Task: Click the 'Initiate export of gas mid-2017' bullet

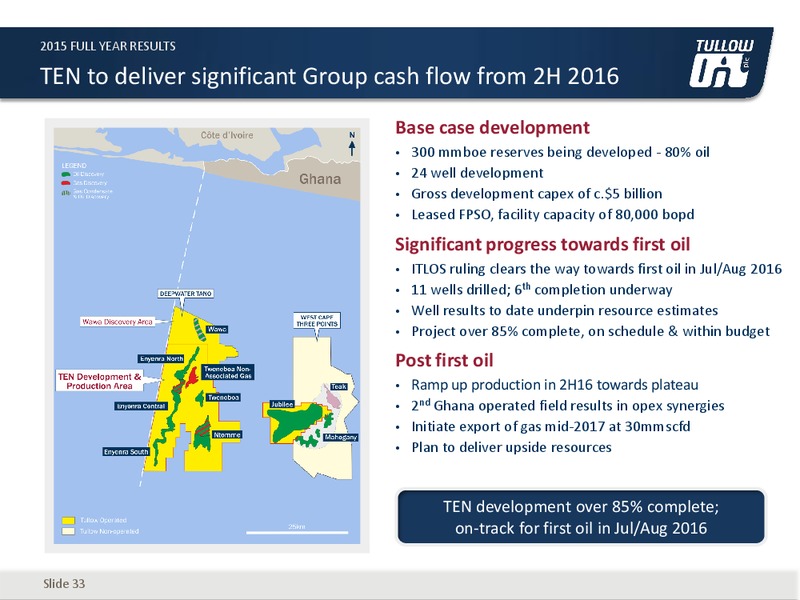Action: [551, 427]
